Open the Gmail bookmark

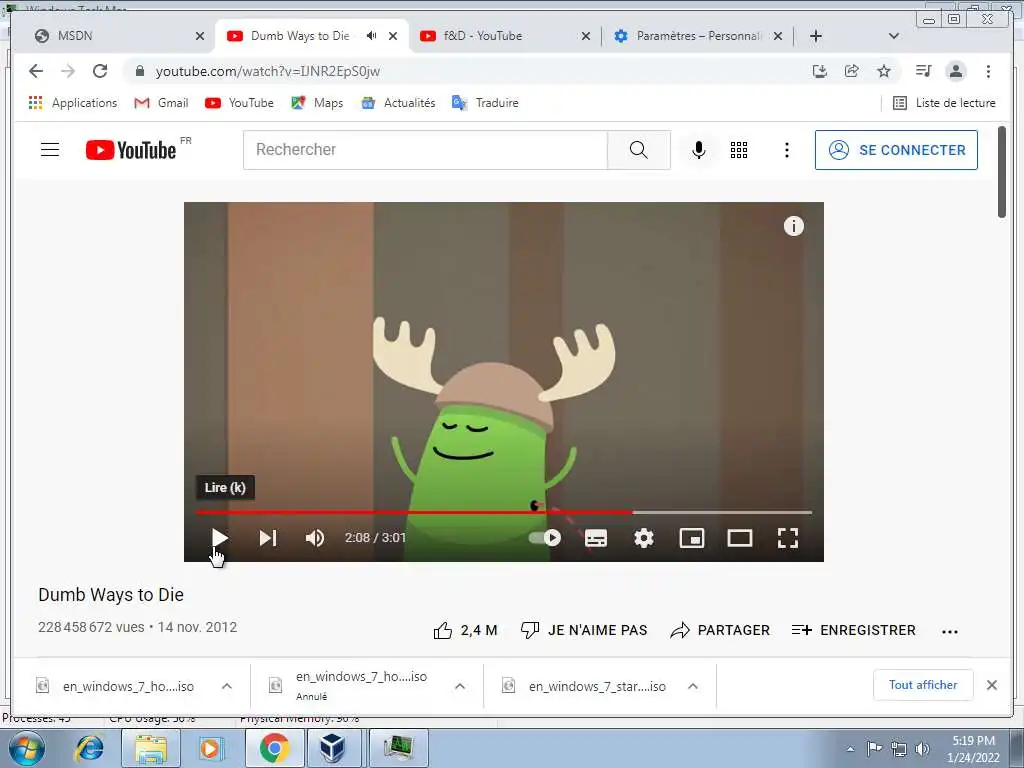pos(161,103)
